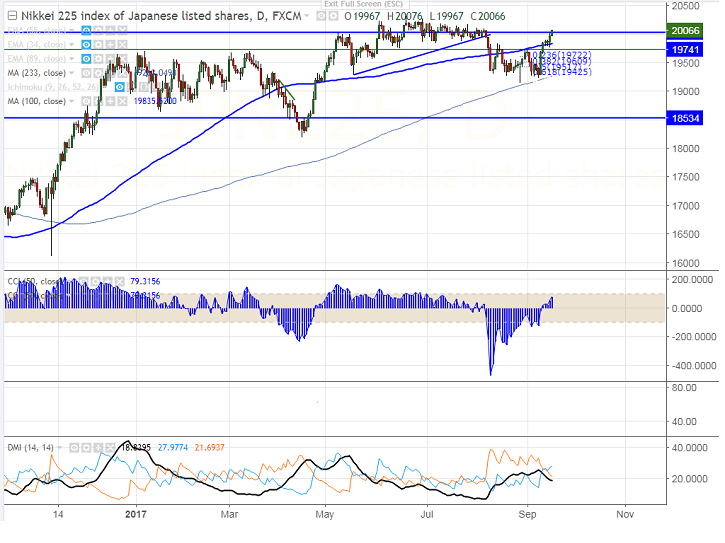Click the MA 100 value 19835.5200
The height and width of the screenshot is (543, 725).
tap(155, 101)
